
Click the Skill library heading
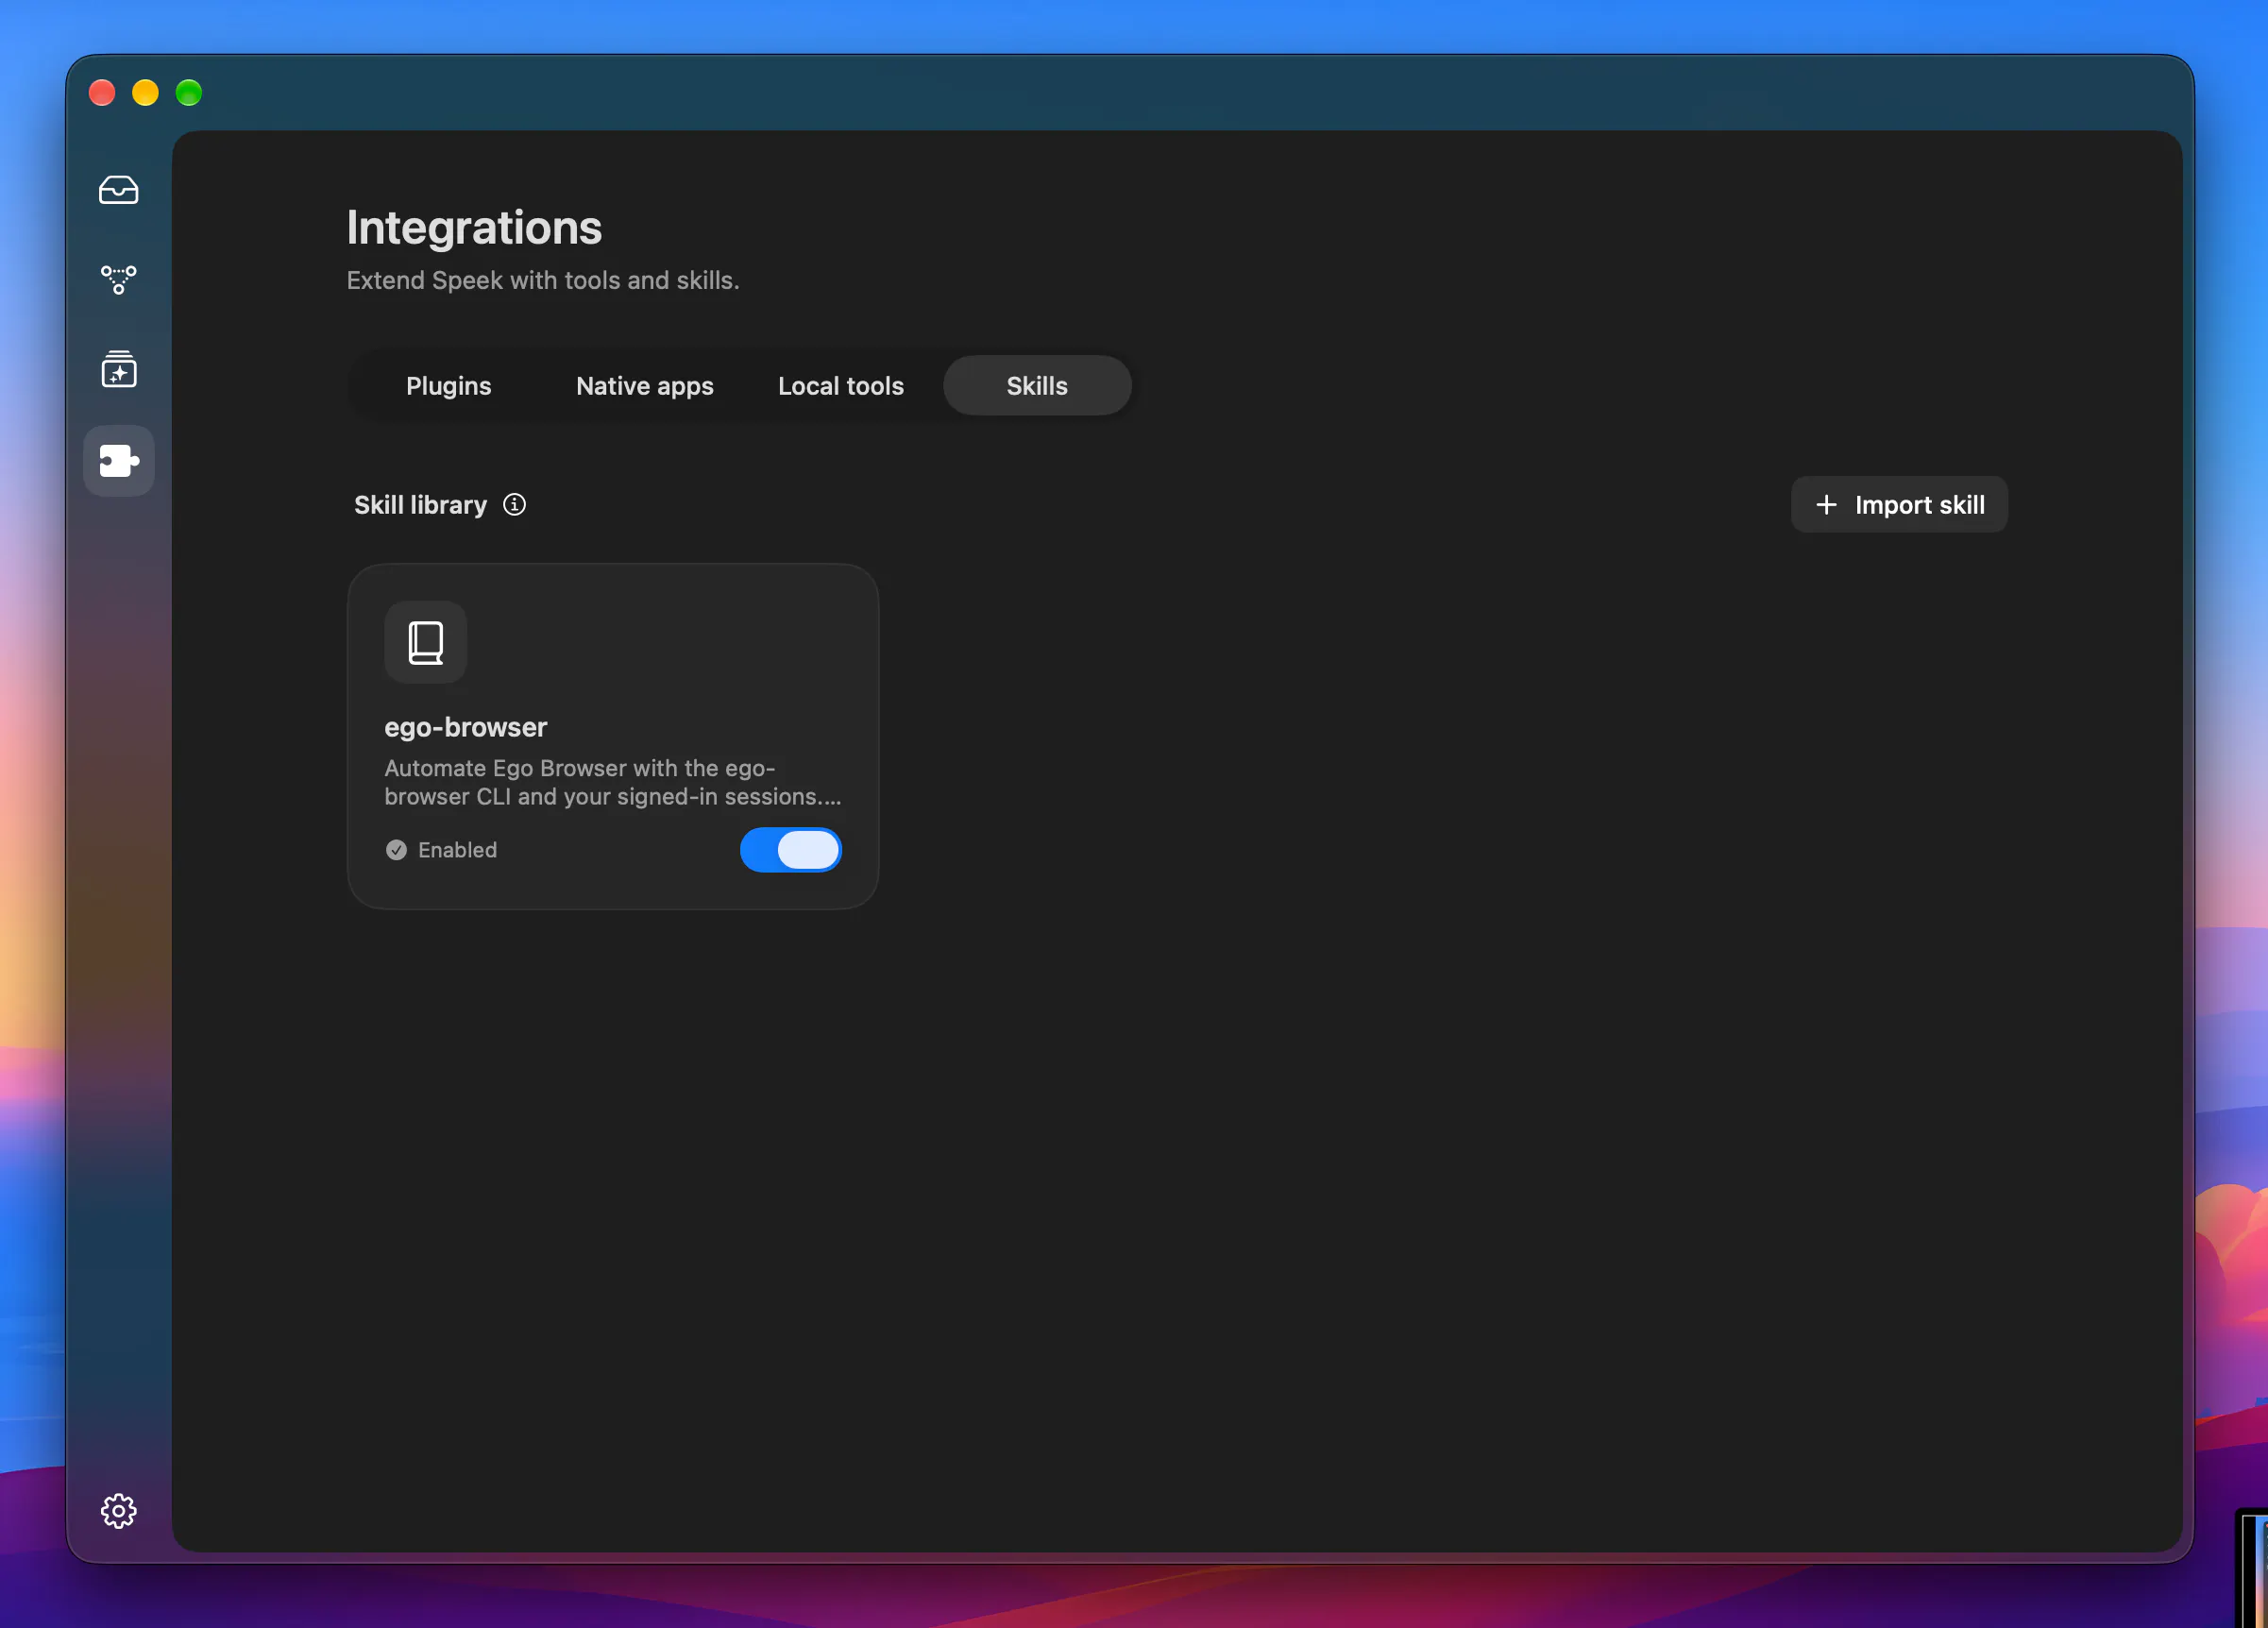420,505
